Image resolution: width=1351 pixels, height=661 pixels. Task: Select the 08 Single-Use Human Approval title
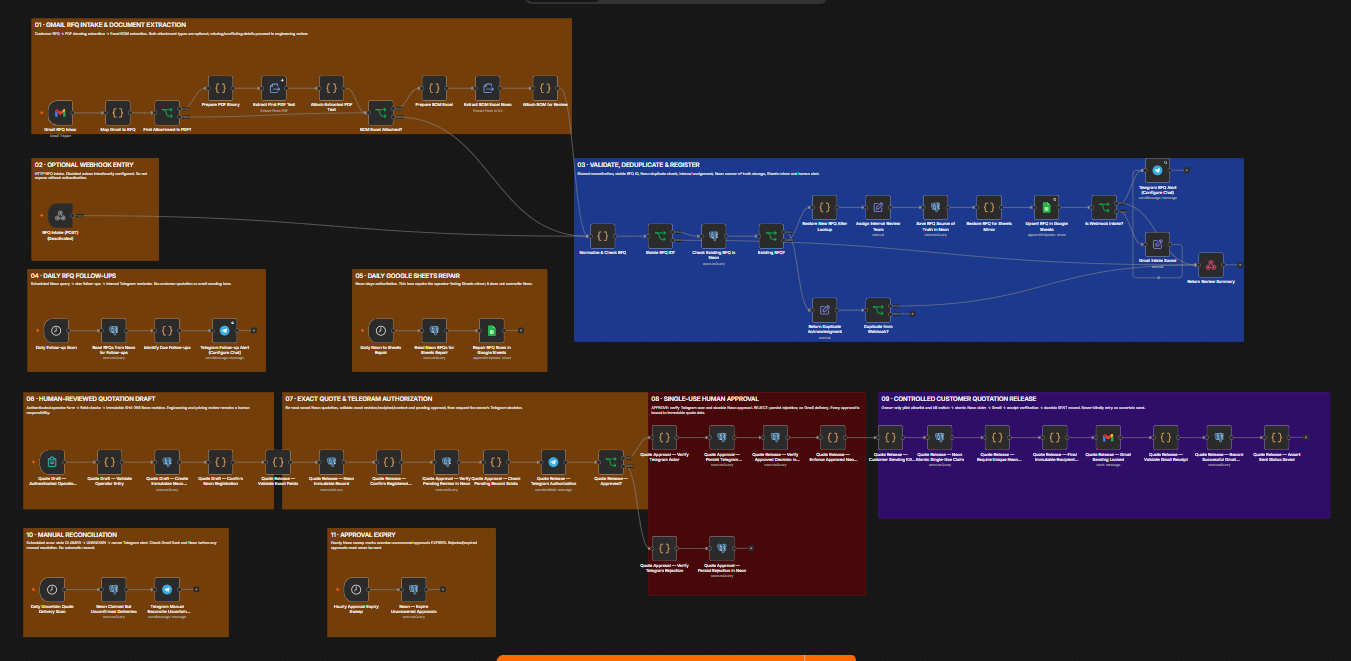tap(703, 398)
